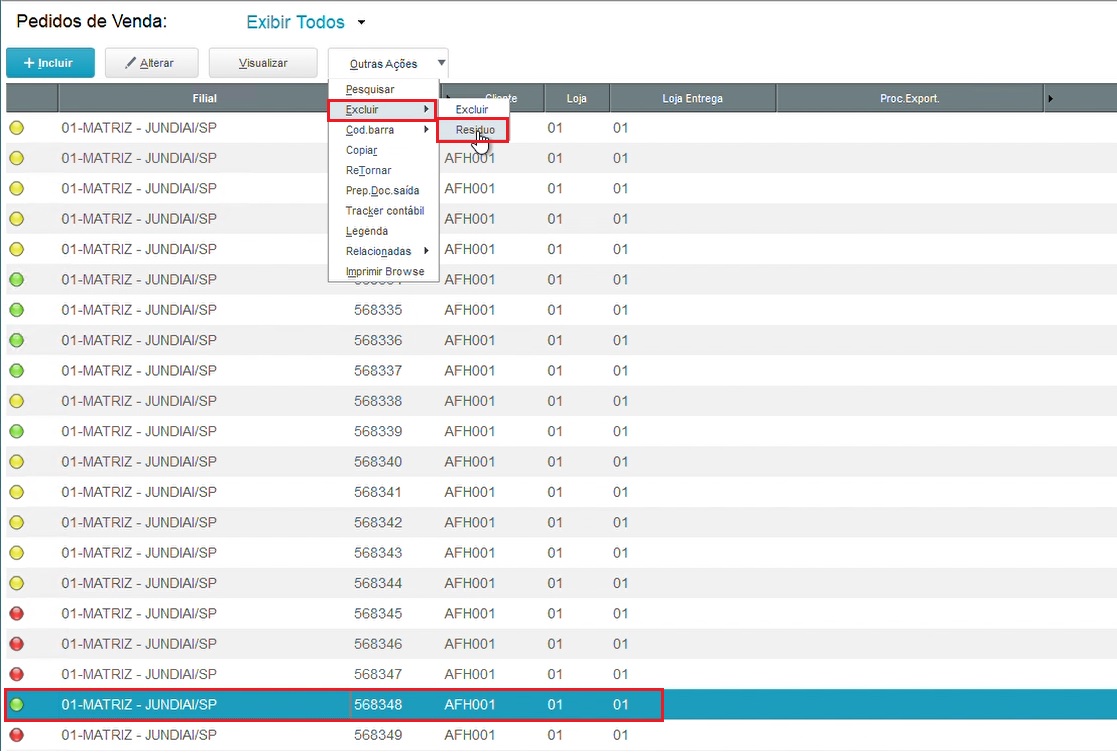Click the green status icon of order 568335

pos(16,310)
